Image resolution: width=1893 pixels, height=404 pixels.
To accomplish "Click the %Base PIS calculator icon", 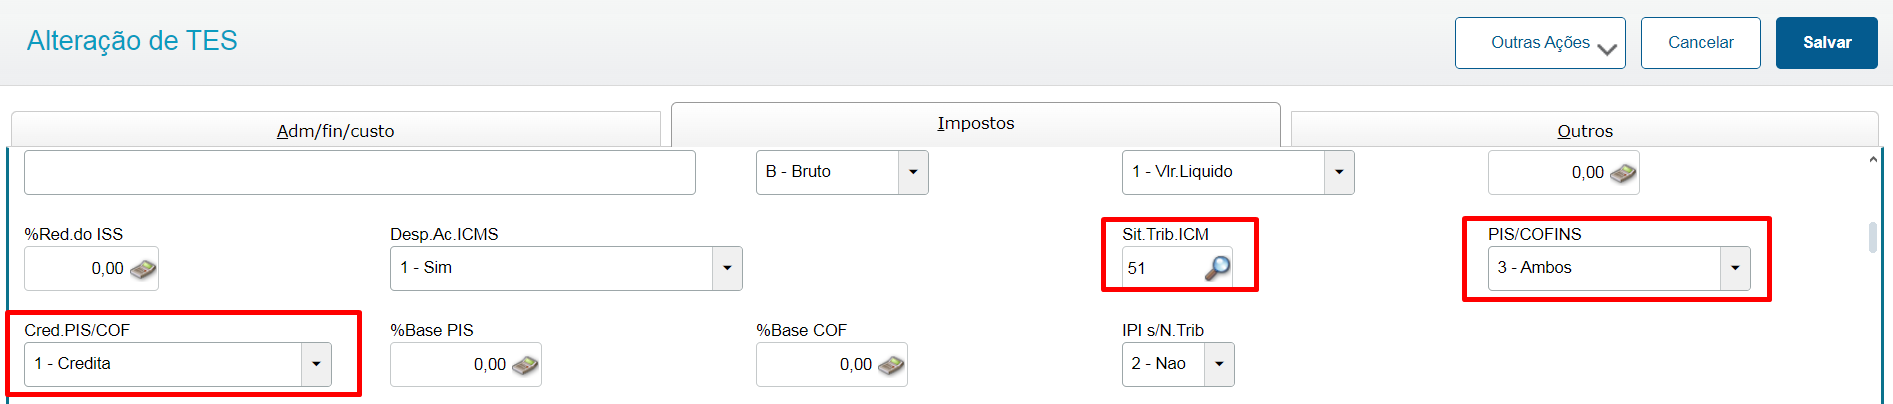I will click(525, 365).
